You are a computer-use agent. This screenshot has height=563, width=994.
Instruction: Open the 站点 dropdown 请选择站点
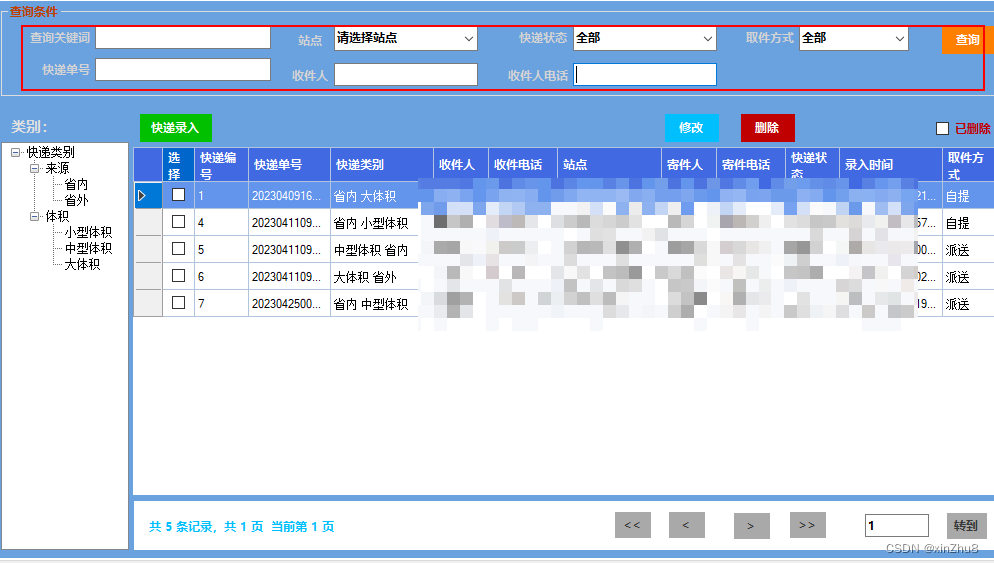pyautogui.click(x=406, y=38)
